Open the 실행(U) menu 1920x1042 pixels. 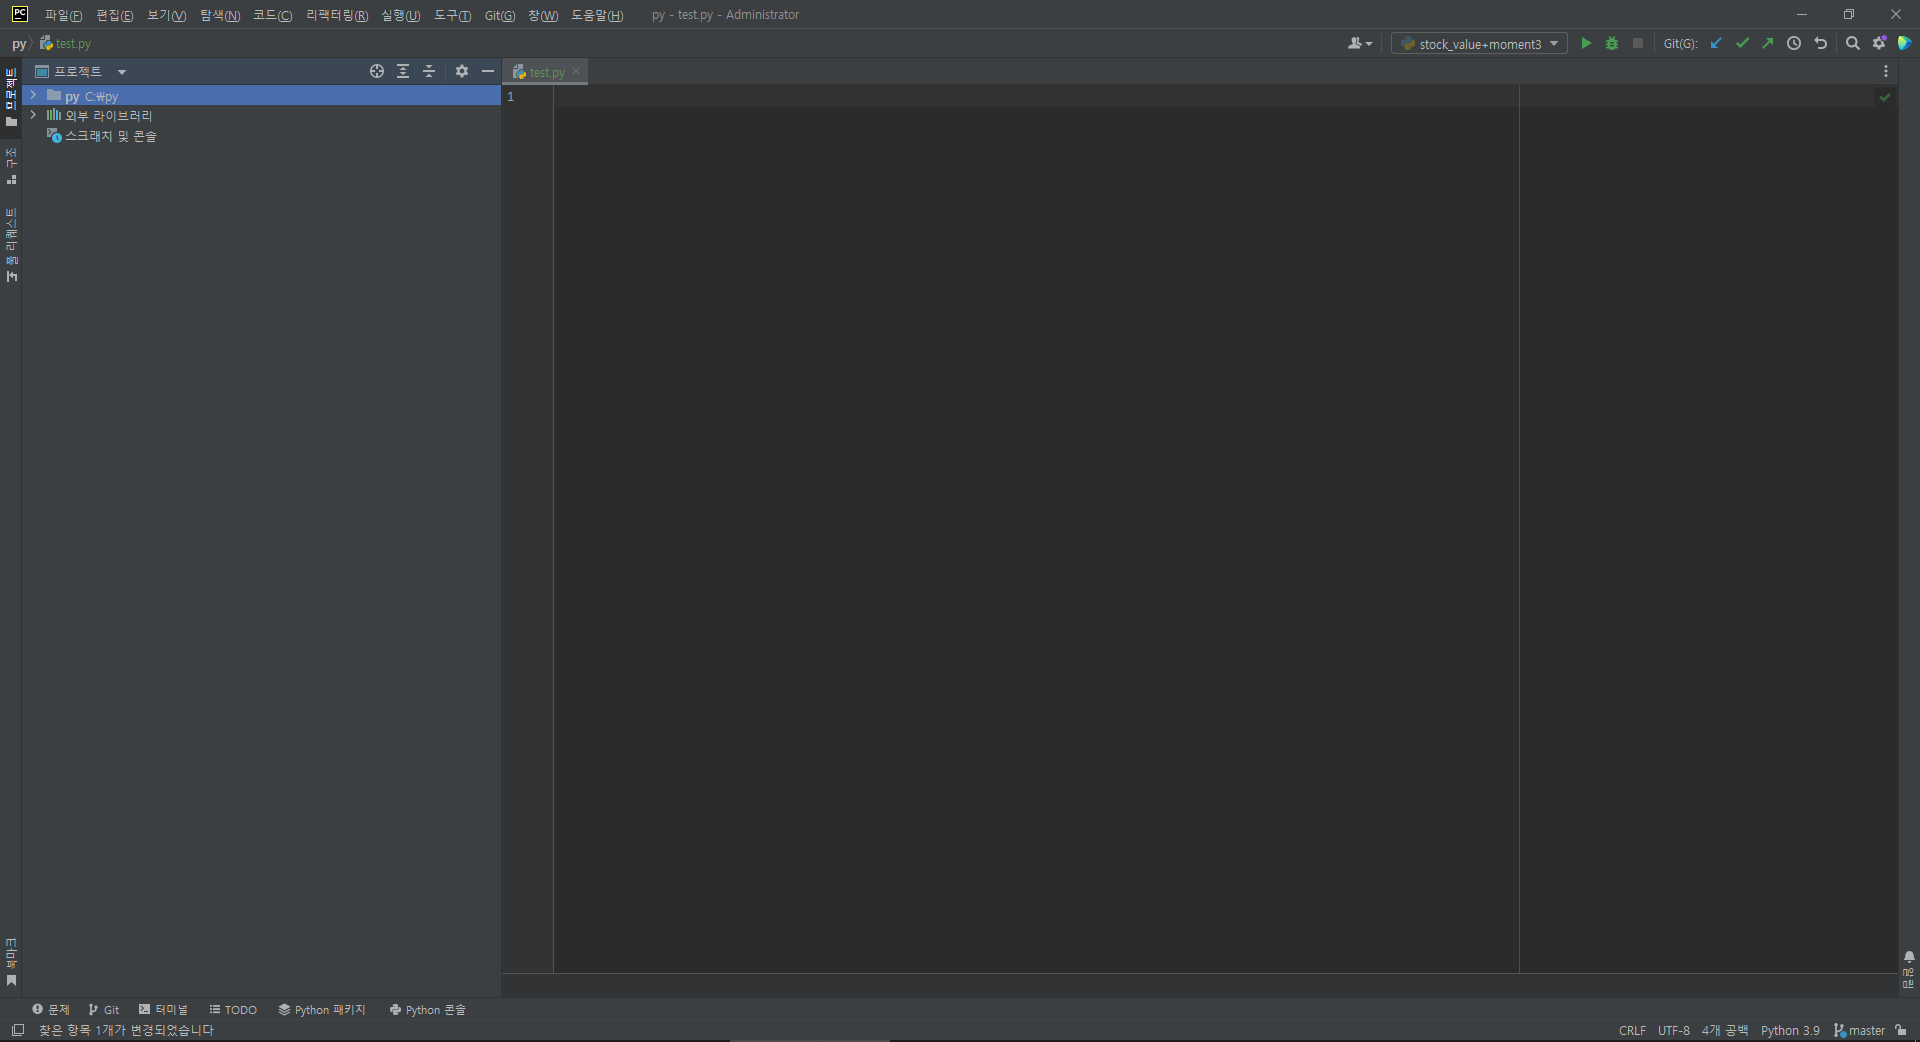pos(400,15)
